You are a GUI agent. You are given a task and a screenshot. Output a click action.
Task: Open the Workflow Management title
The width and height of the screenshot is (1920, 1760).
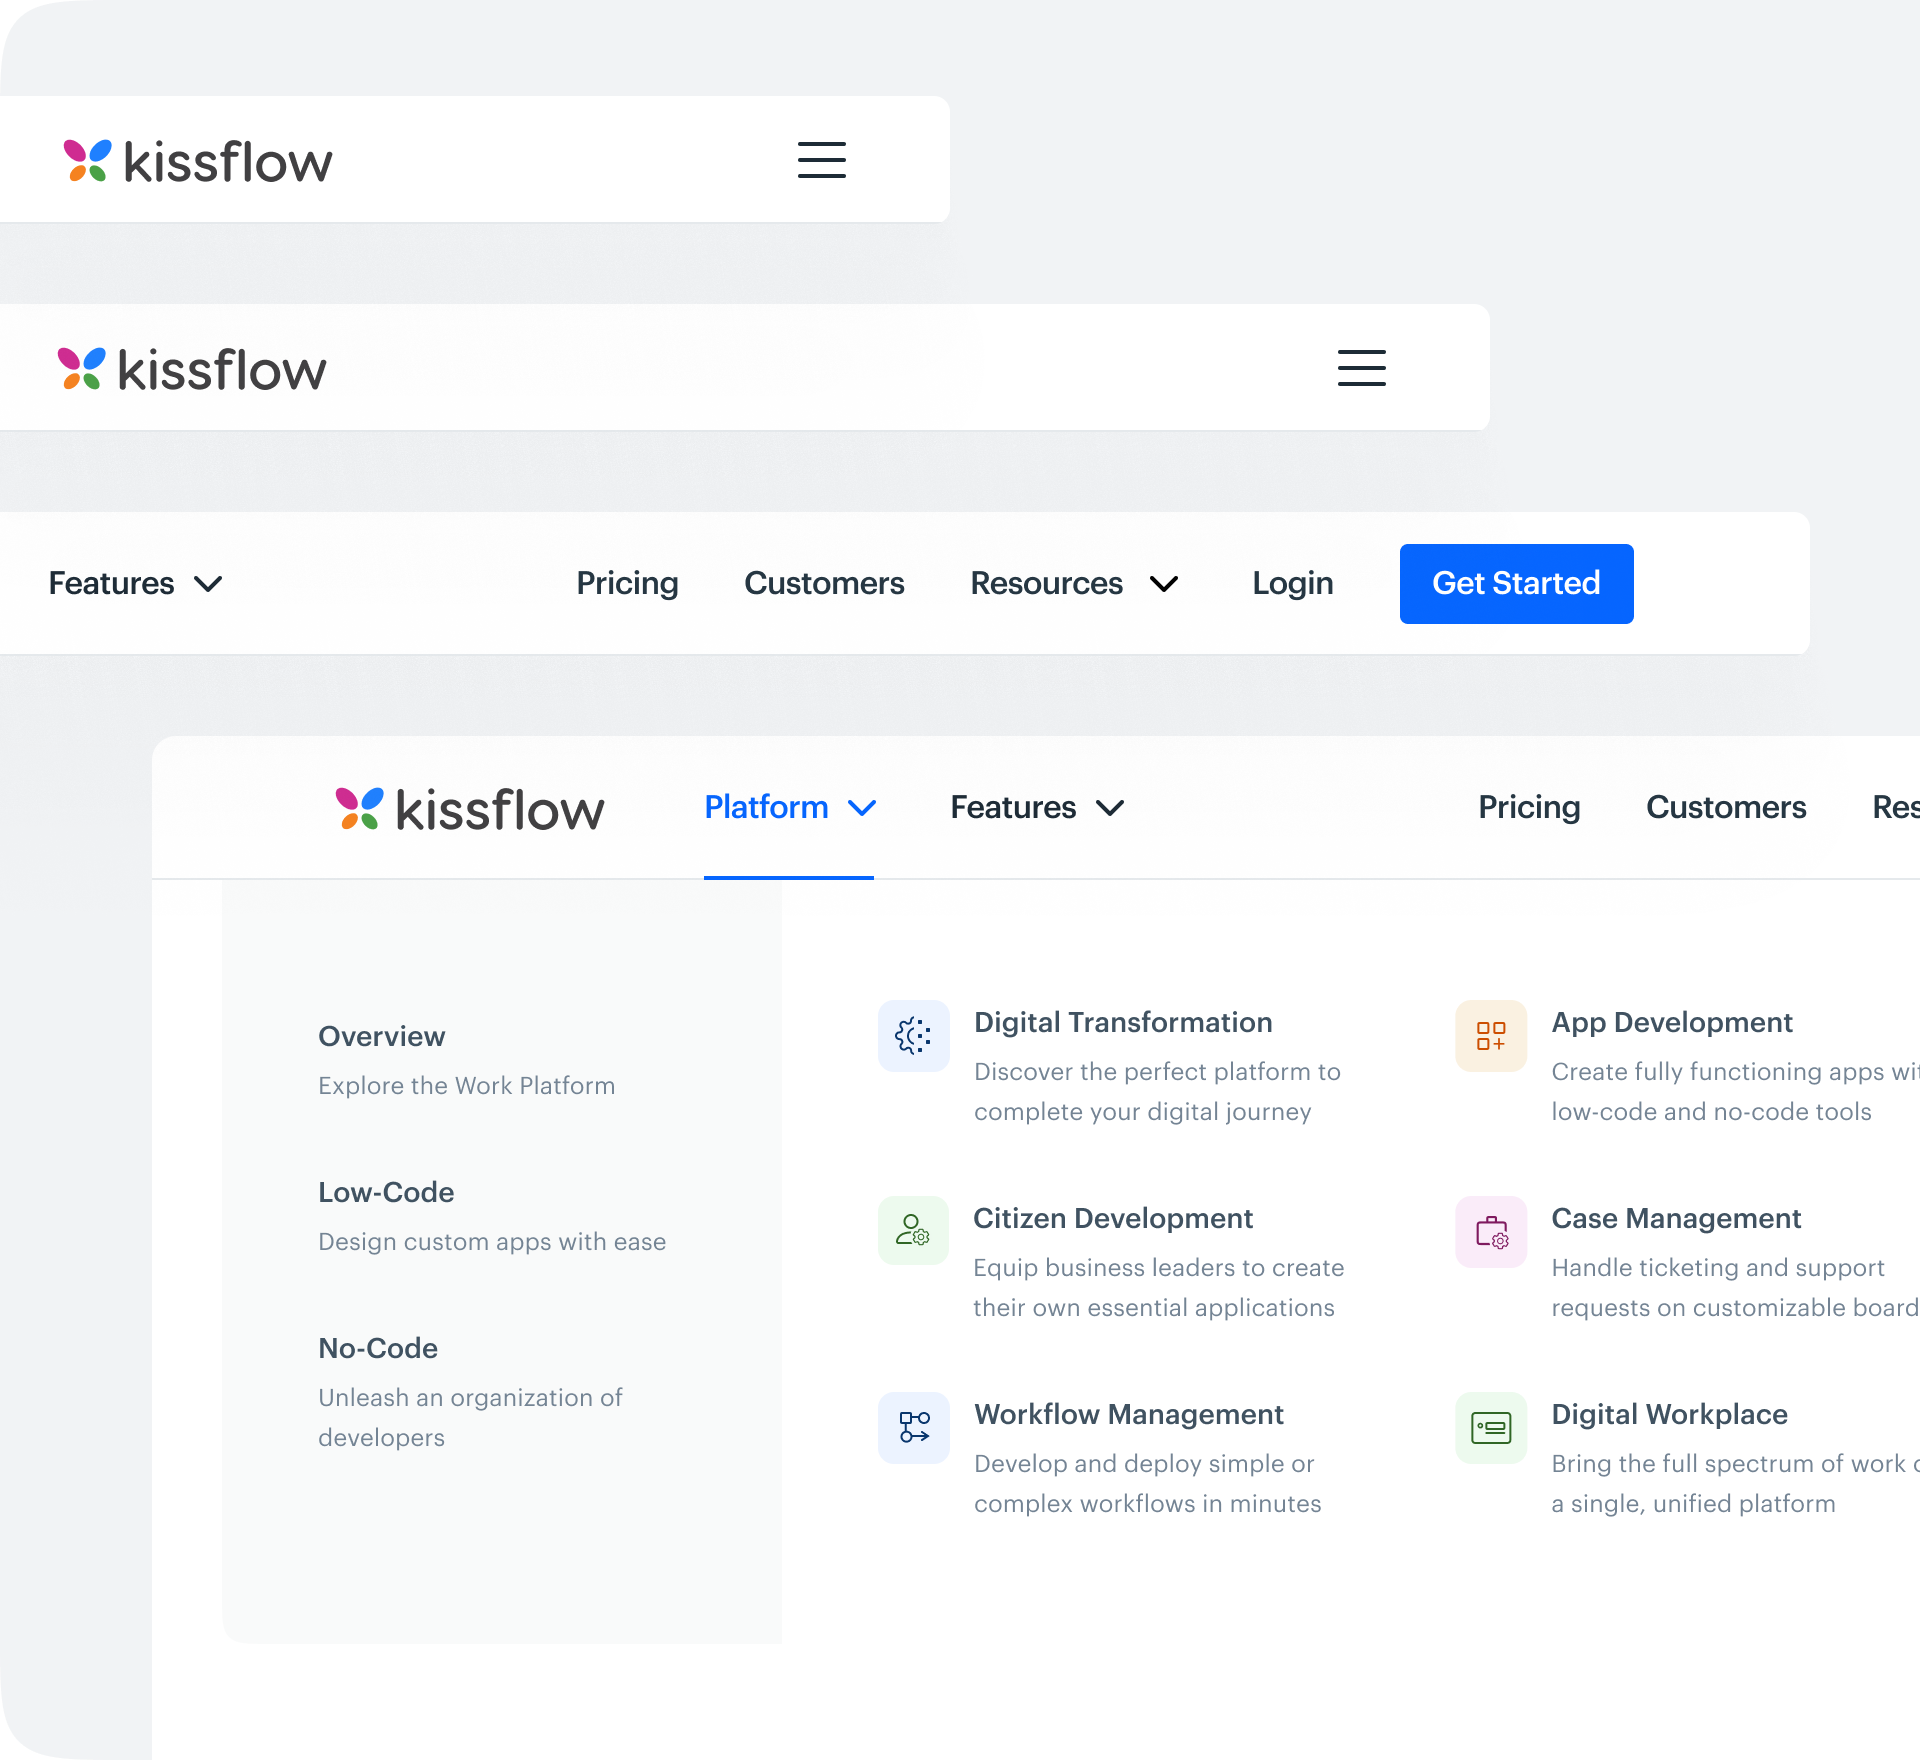(1129, 1415)
